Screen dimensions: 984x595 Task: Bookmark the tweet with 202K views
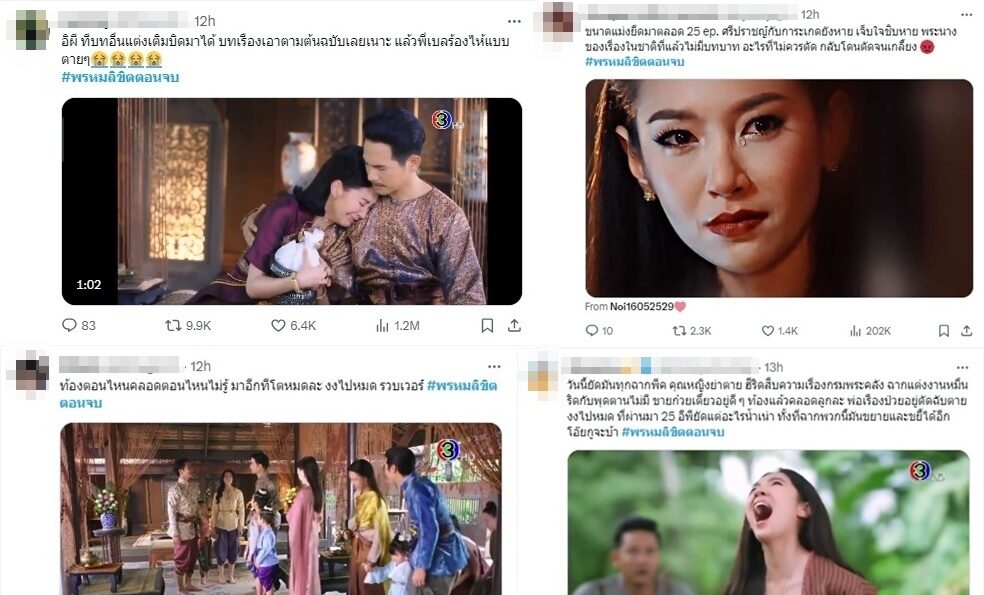point(944,331)
